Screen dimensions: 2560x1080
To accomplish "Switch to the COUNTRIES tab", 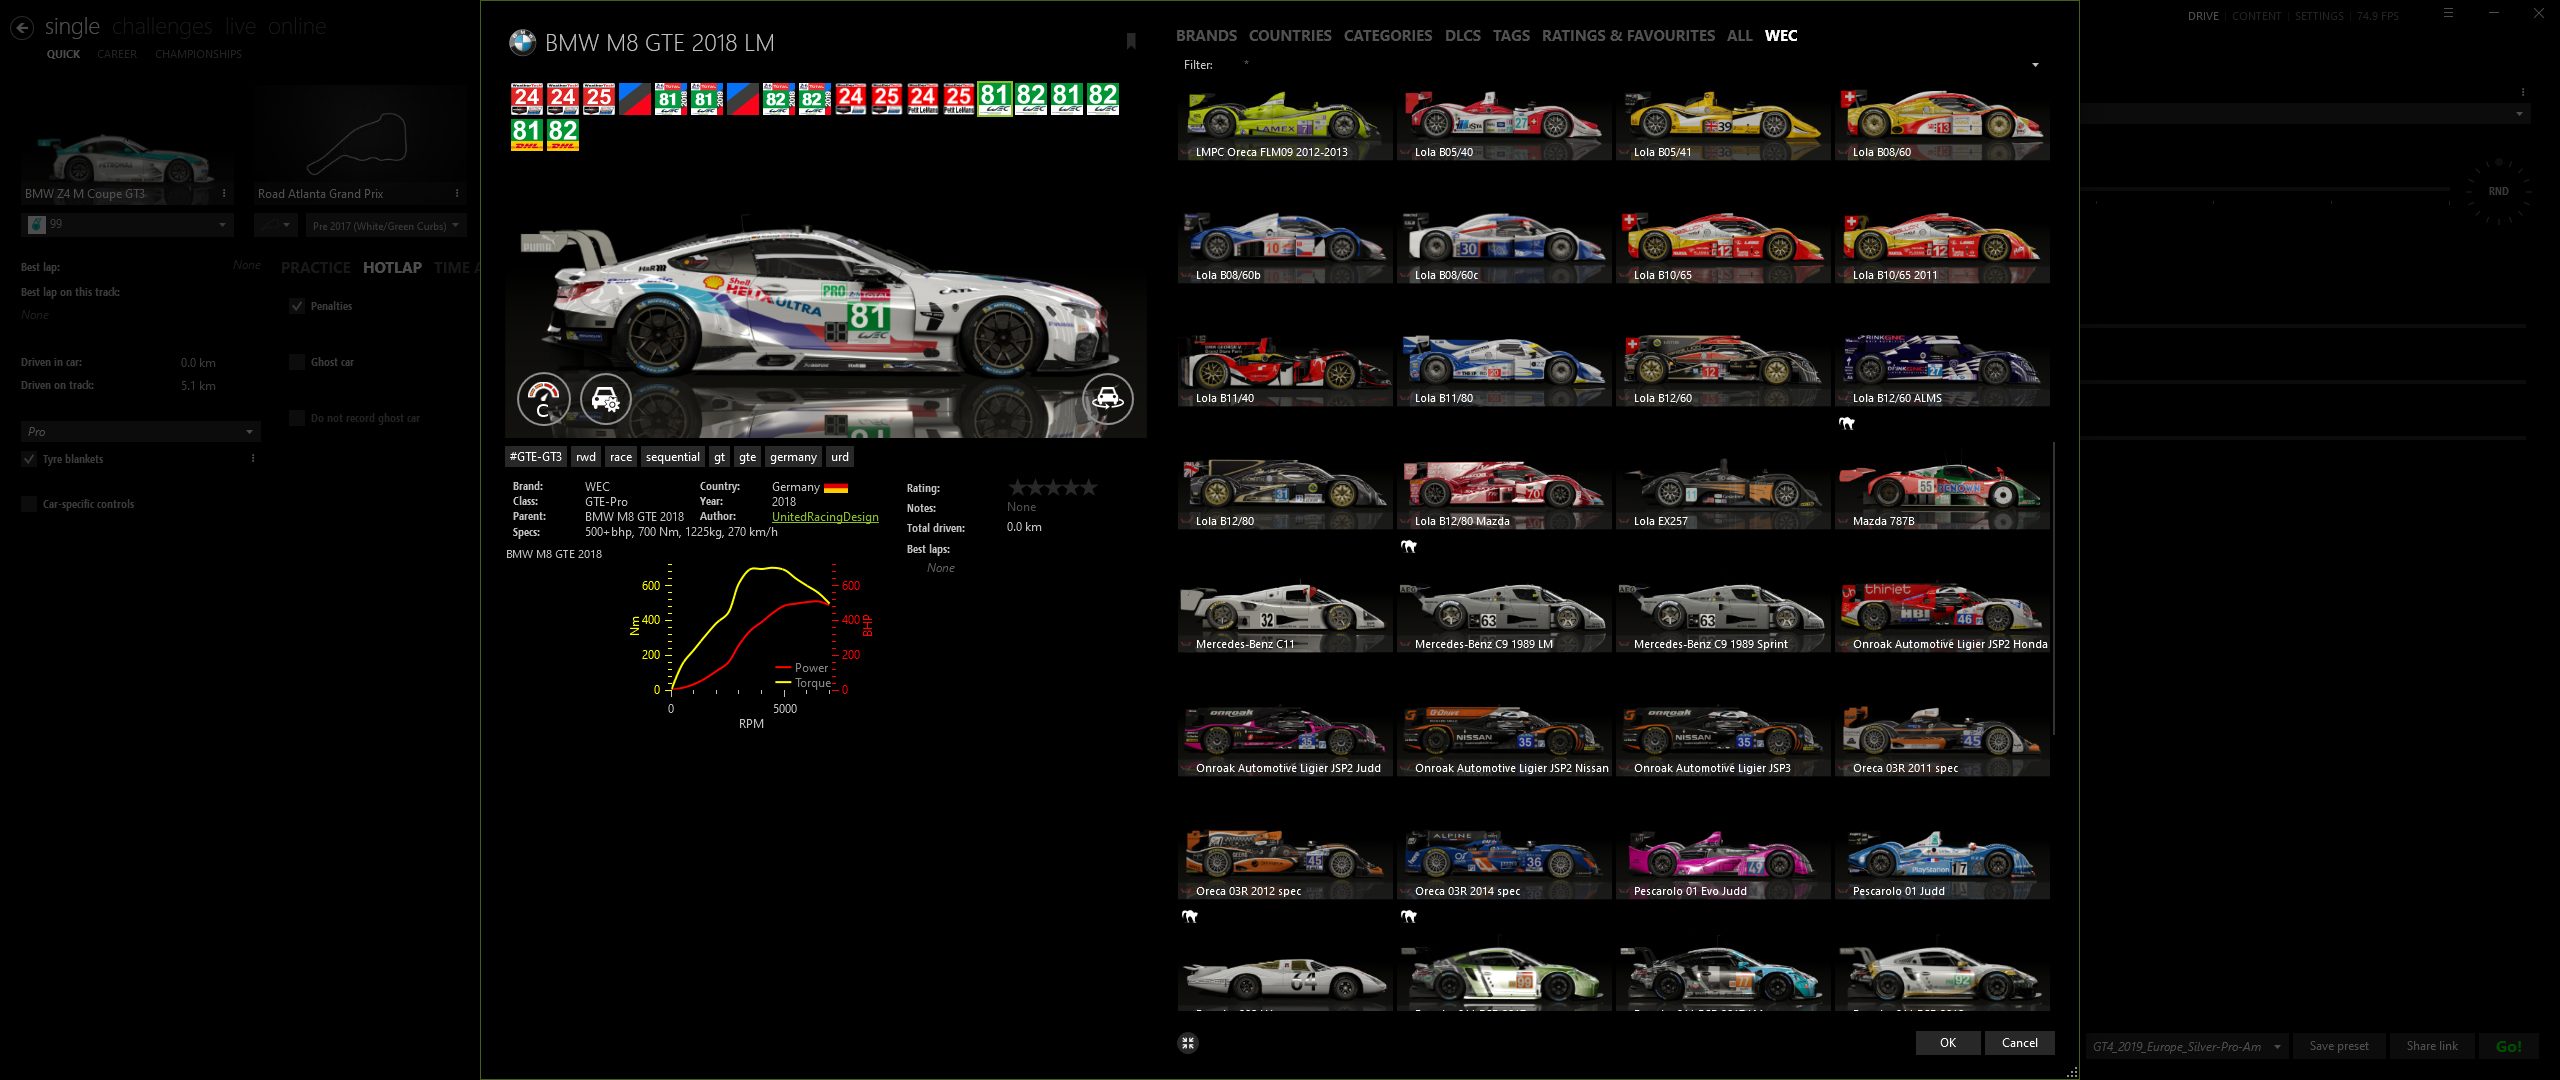I will [1290, 36].
